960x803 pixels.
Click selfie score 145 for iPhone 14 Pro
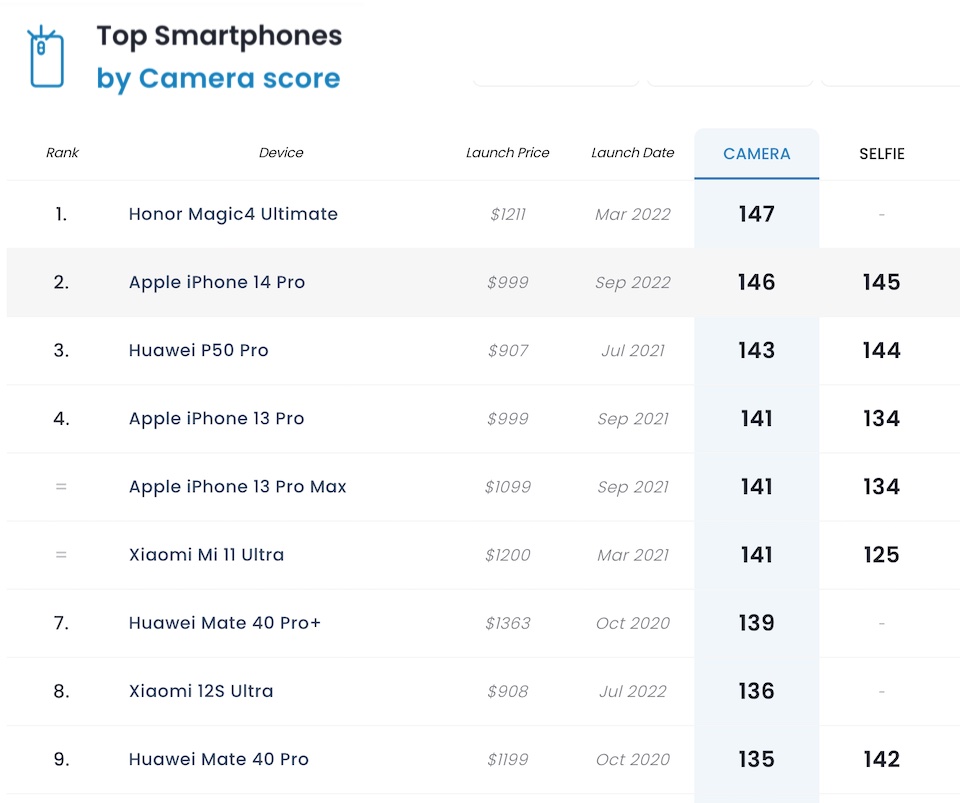coord(881,282)
